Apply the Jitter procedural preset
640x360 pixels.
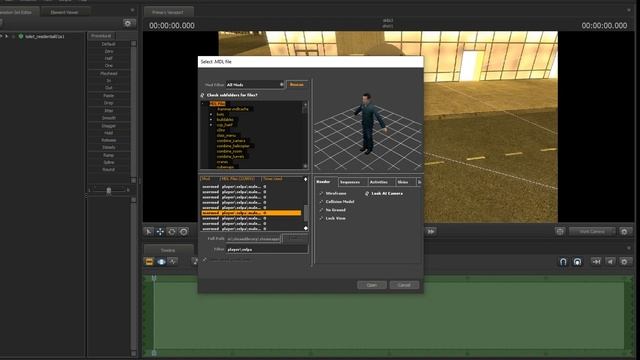point(109,111)
